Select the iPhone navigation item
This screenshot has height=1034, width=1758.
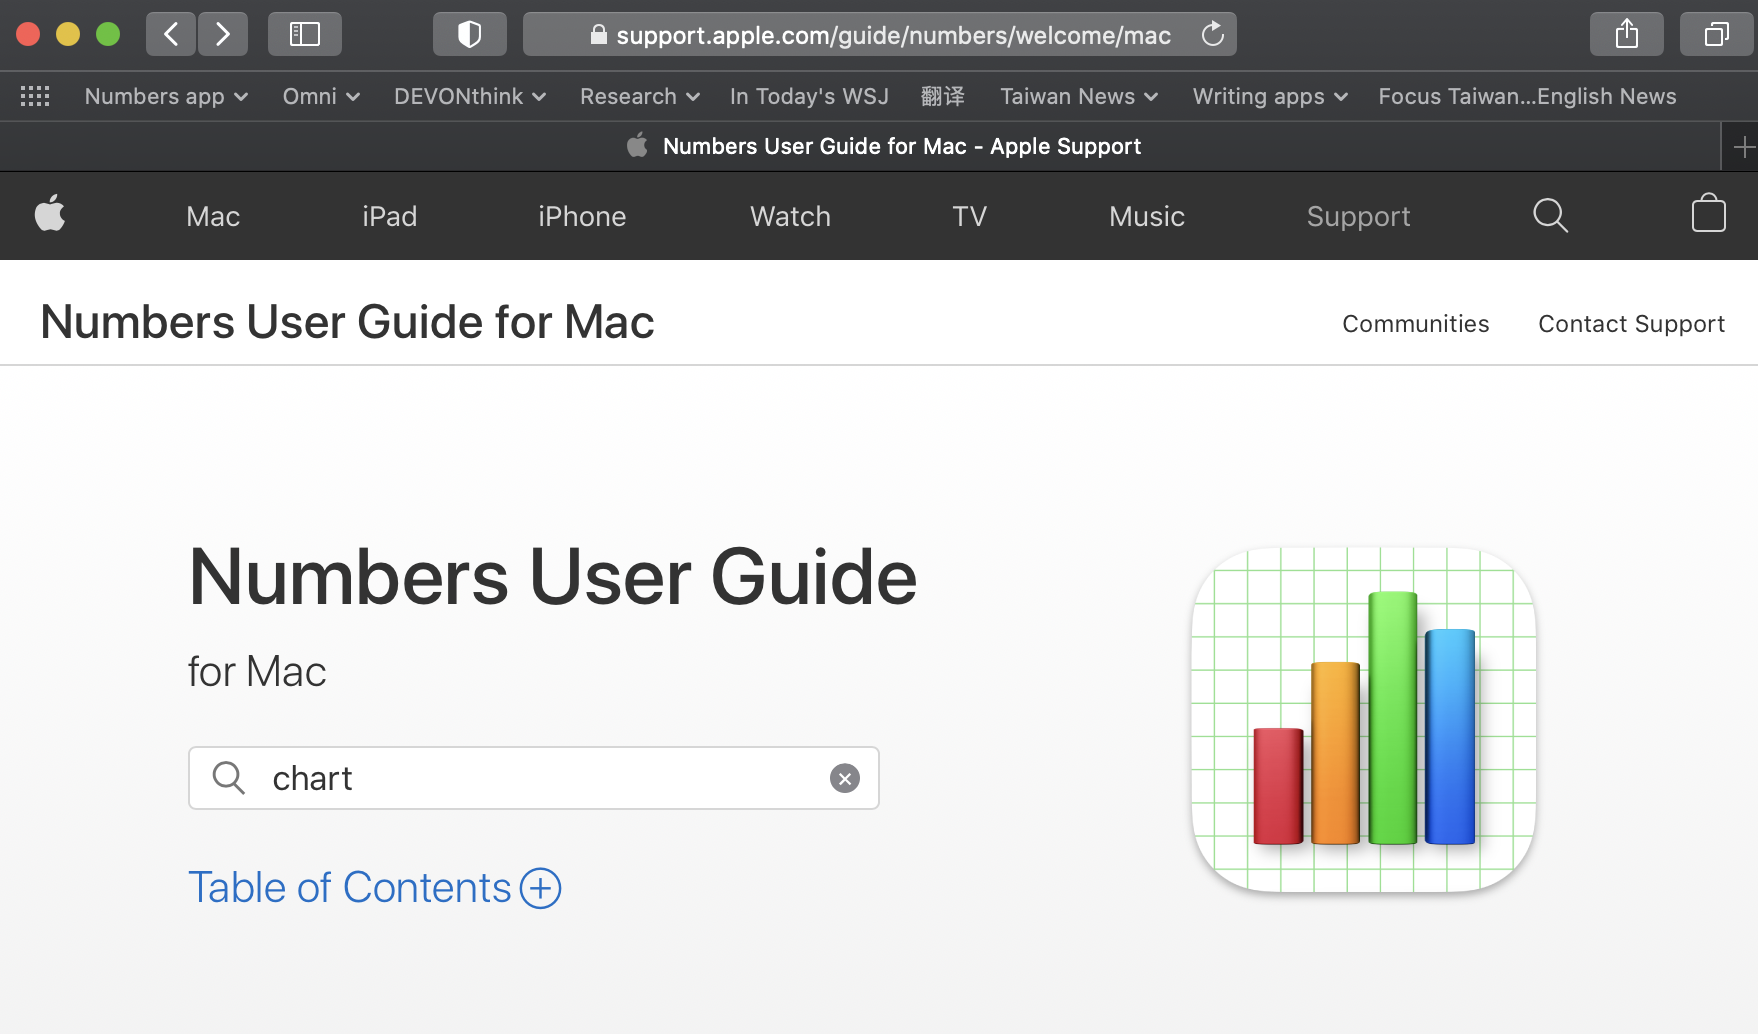coord(582,216)
